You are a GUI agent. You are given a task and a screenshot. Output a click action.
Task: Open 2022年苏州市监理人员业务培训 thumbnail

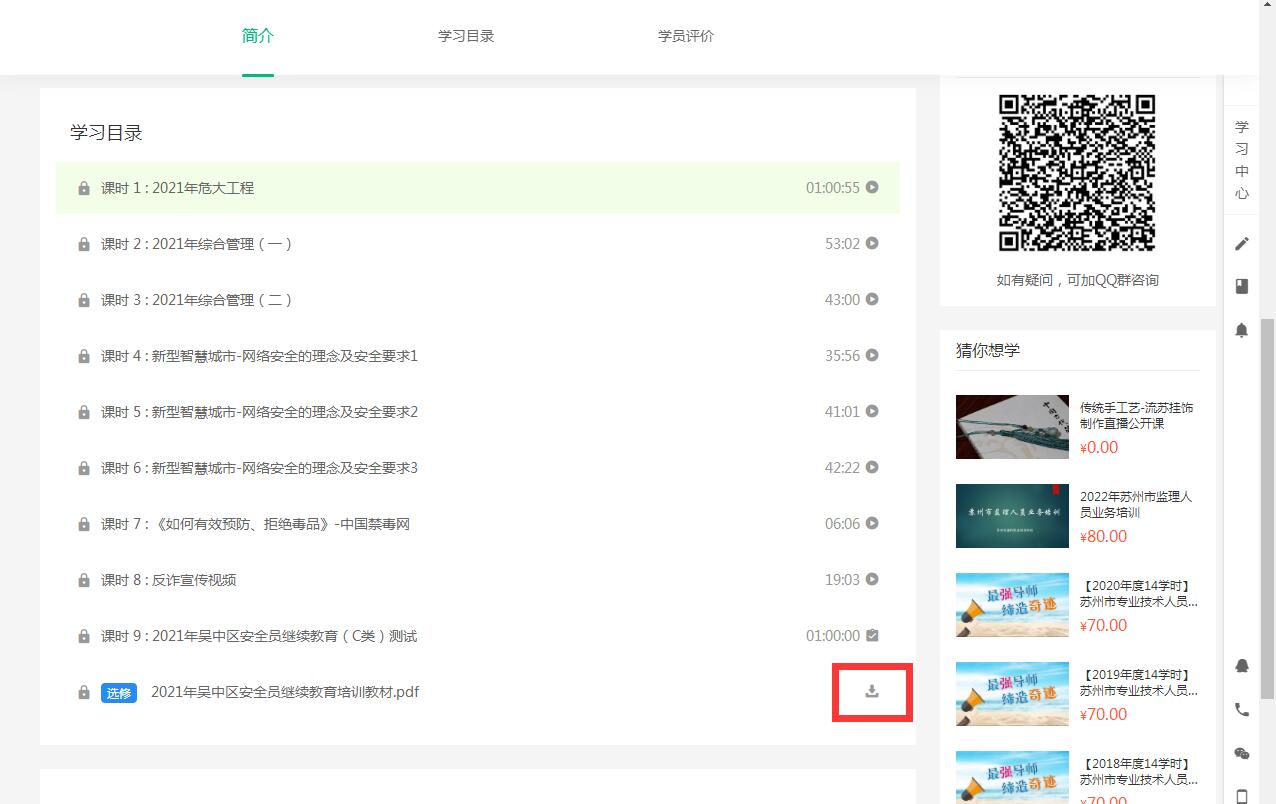point(1012,516)
